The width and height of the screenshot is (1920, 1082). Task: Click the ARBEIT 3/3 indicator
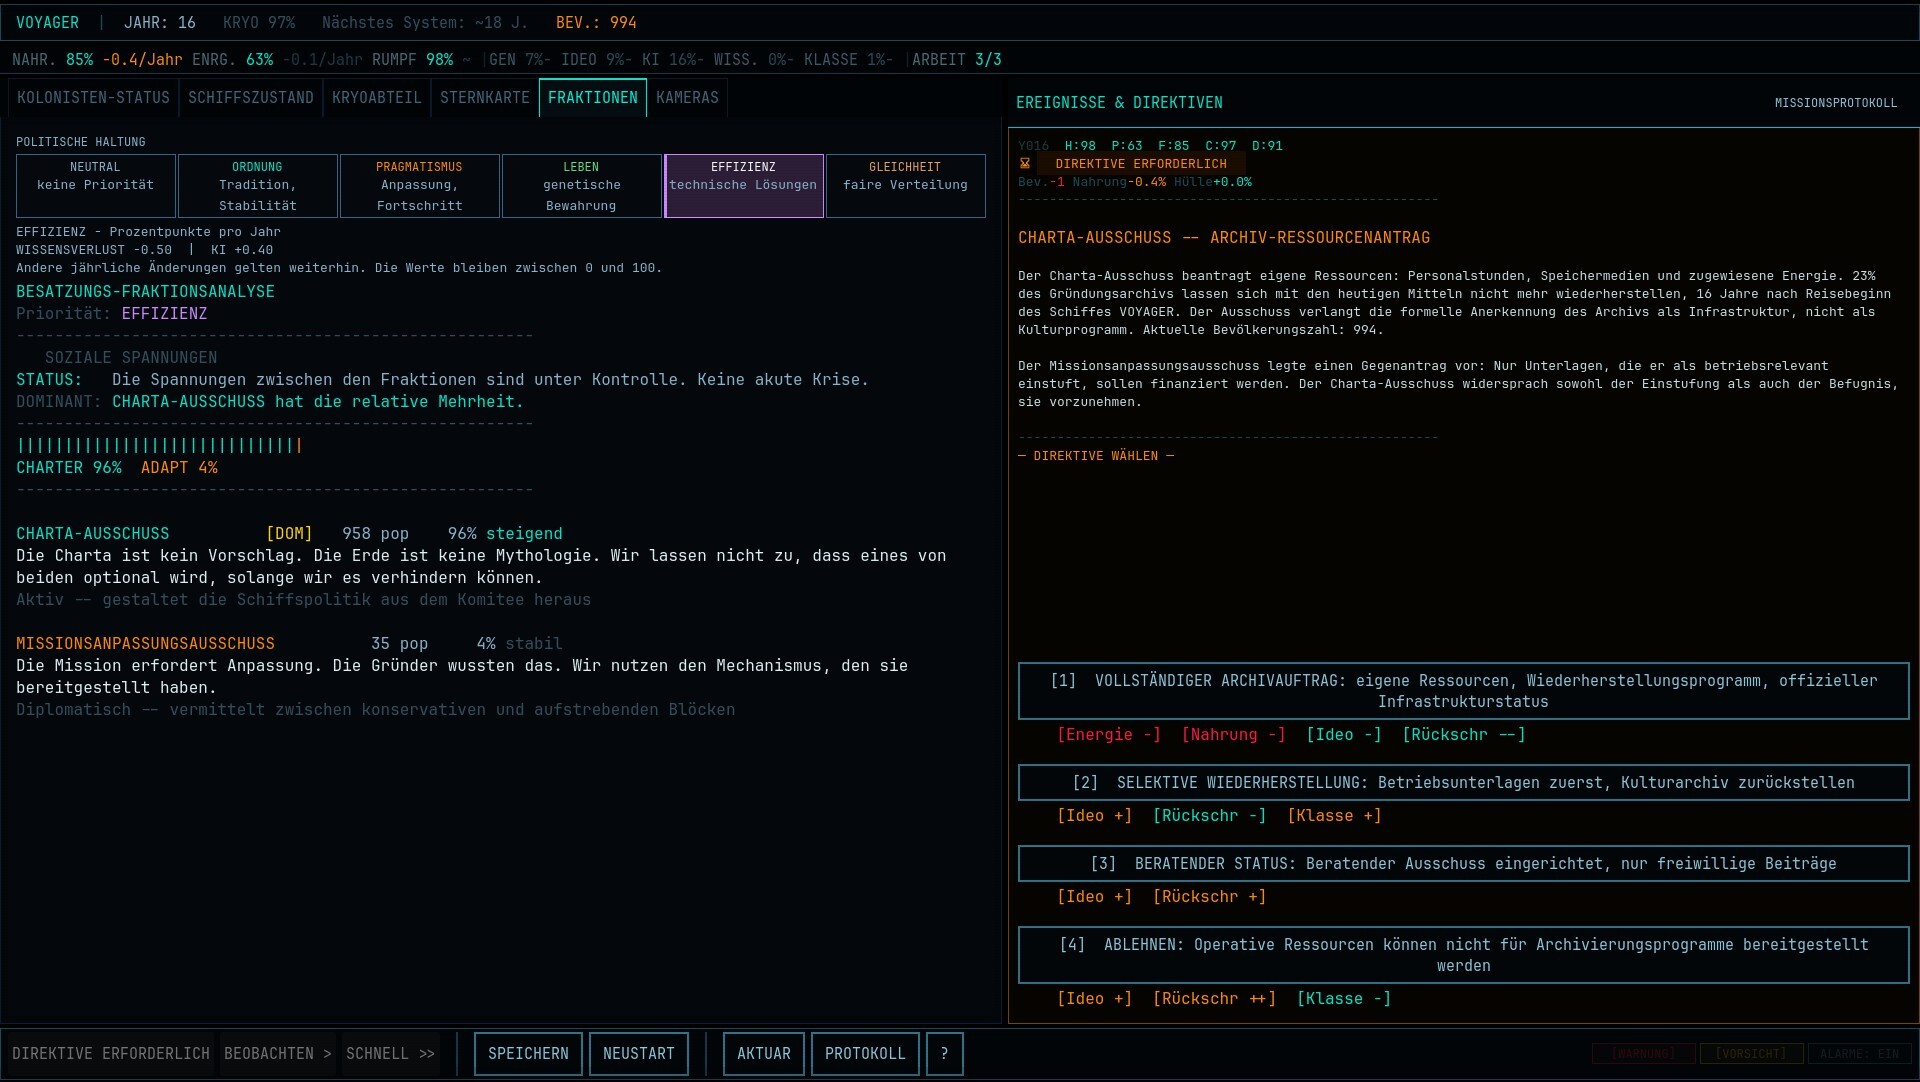click(957, 60)
